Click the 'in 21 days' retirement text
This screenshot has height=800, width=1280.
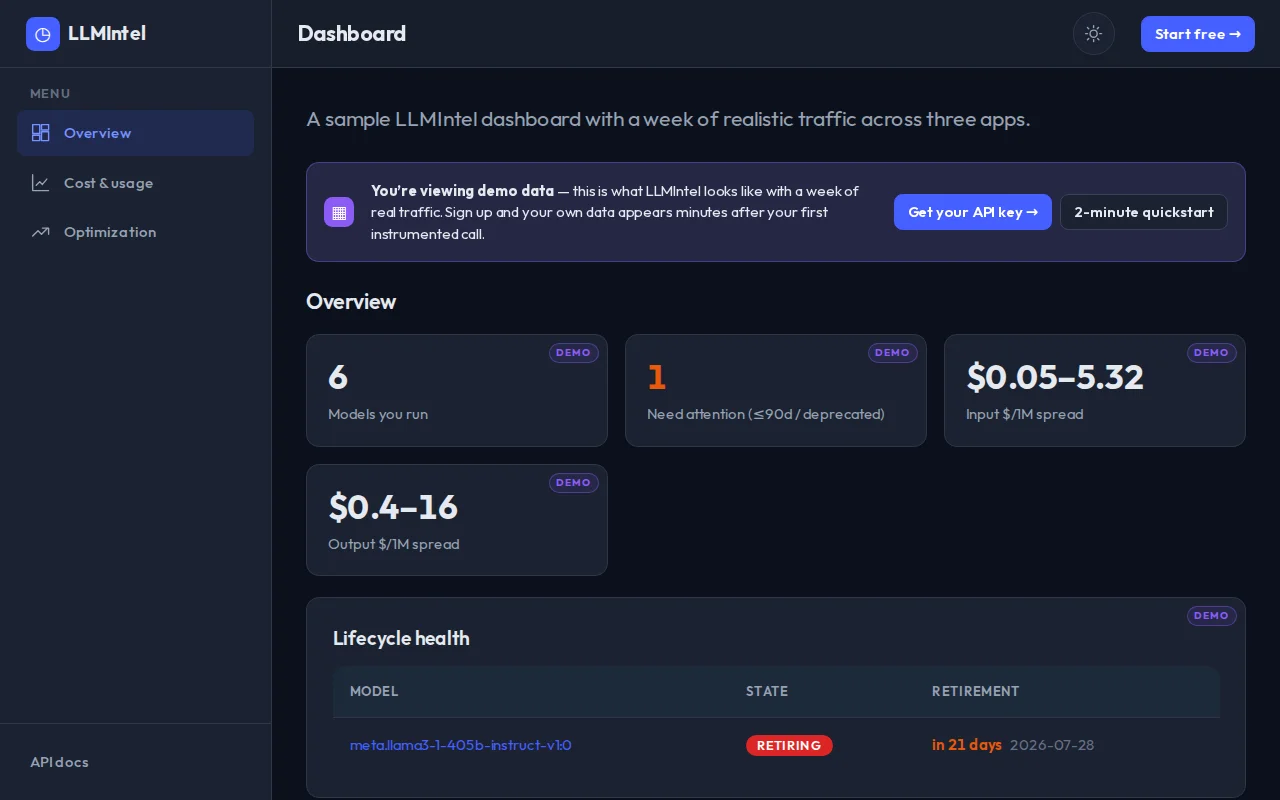point(967,745)
